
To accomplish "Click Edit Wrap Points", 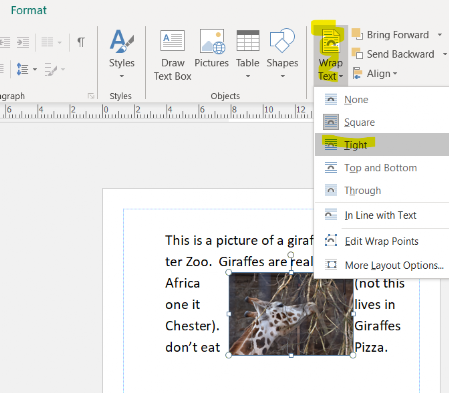I will click(x=382, y=241).
